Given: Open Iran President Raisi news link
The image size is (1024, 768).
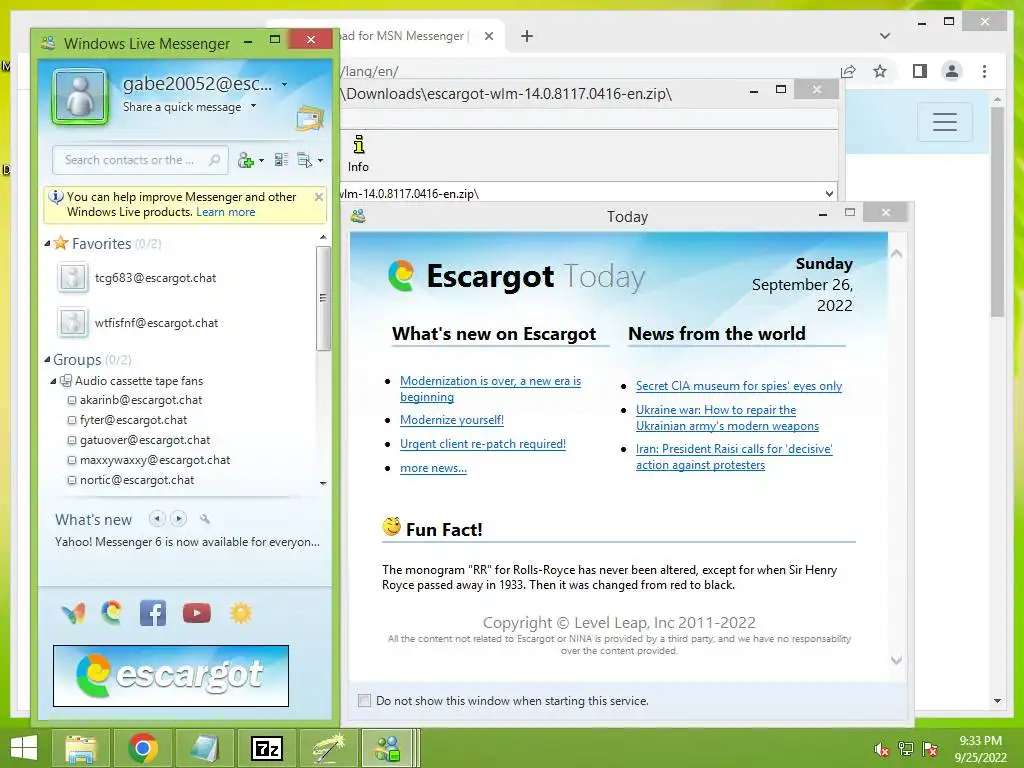Looking at the screenshot, I should [734, 457].
